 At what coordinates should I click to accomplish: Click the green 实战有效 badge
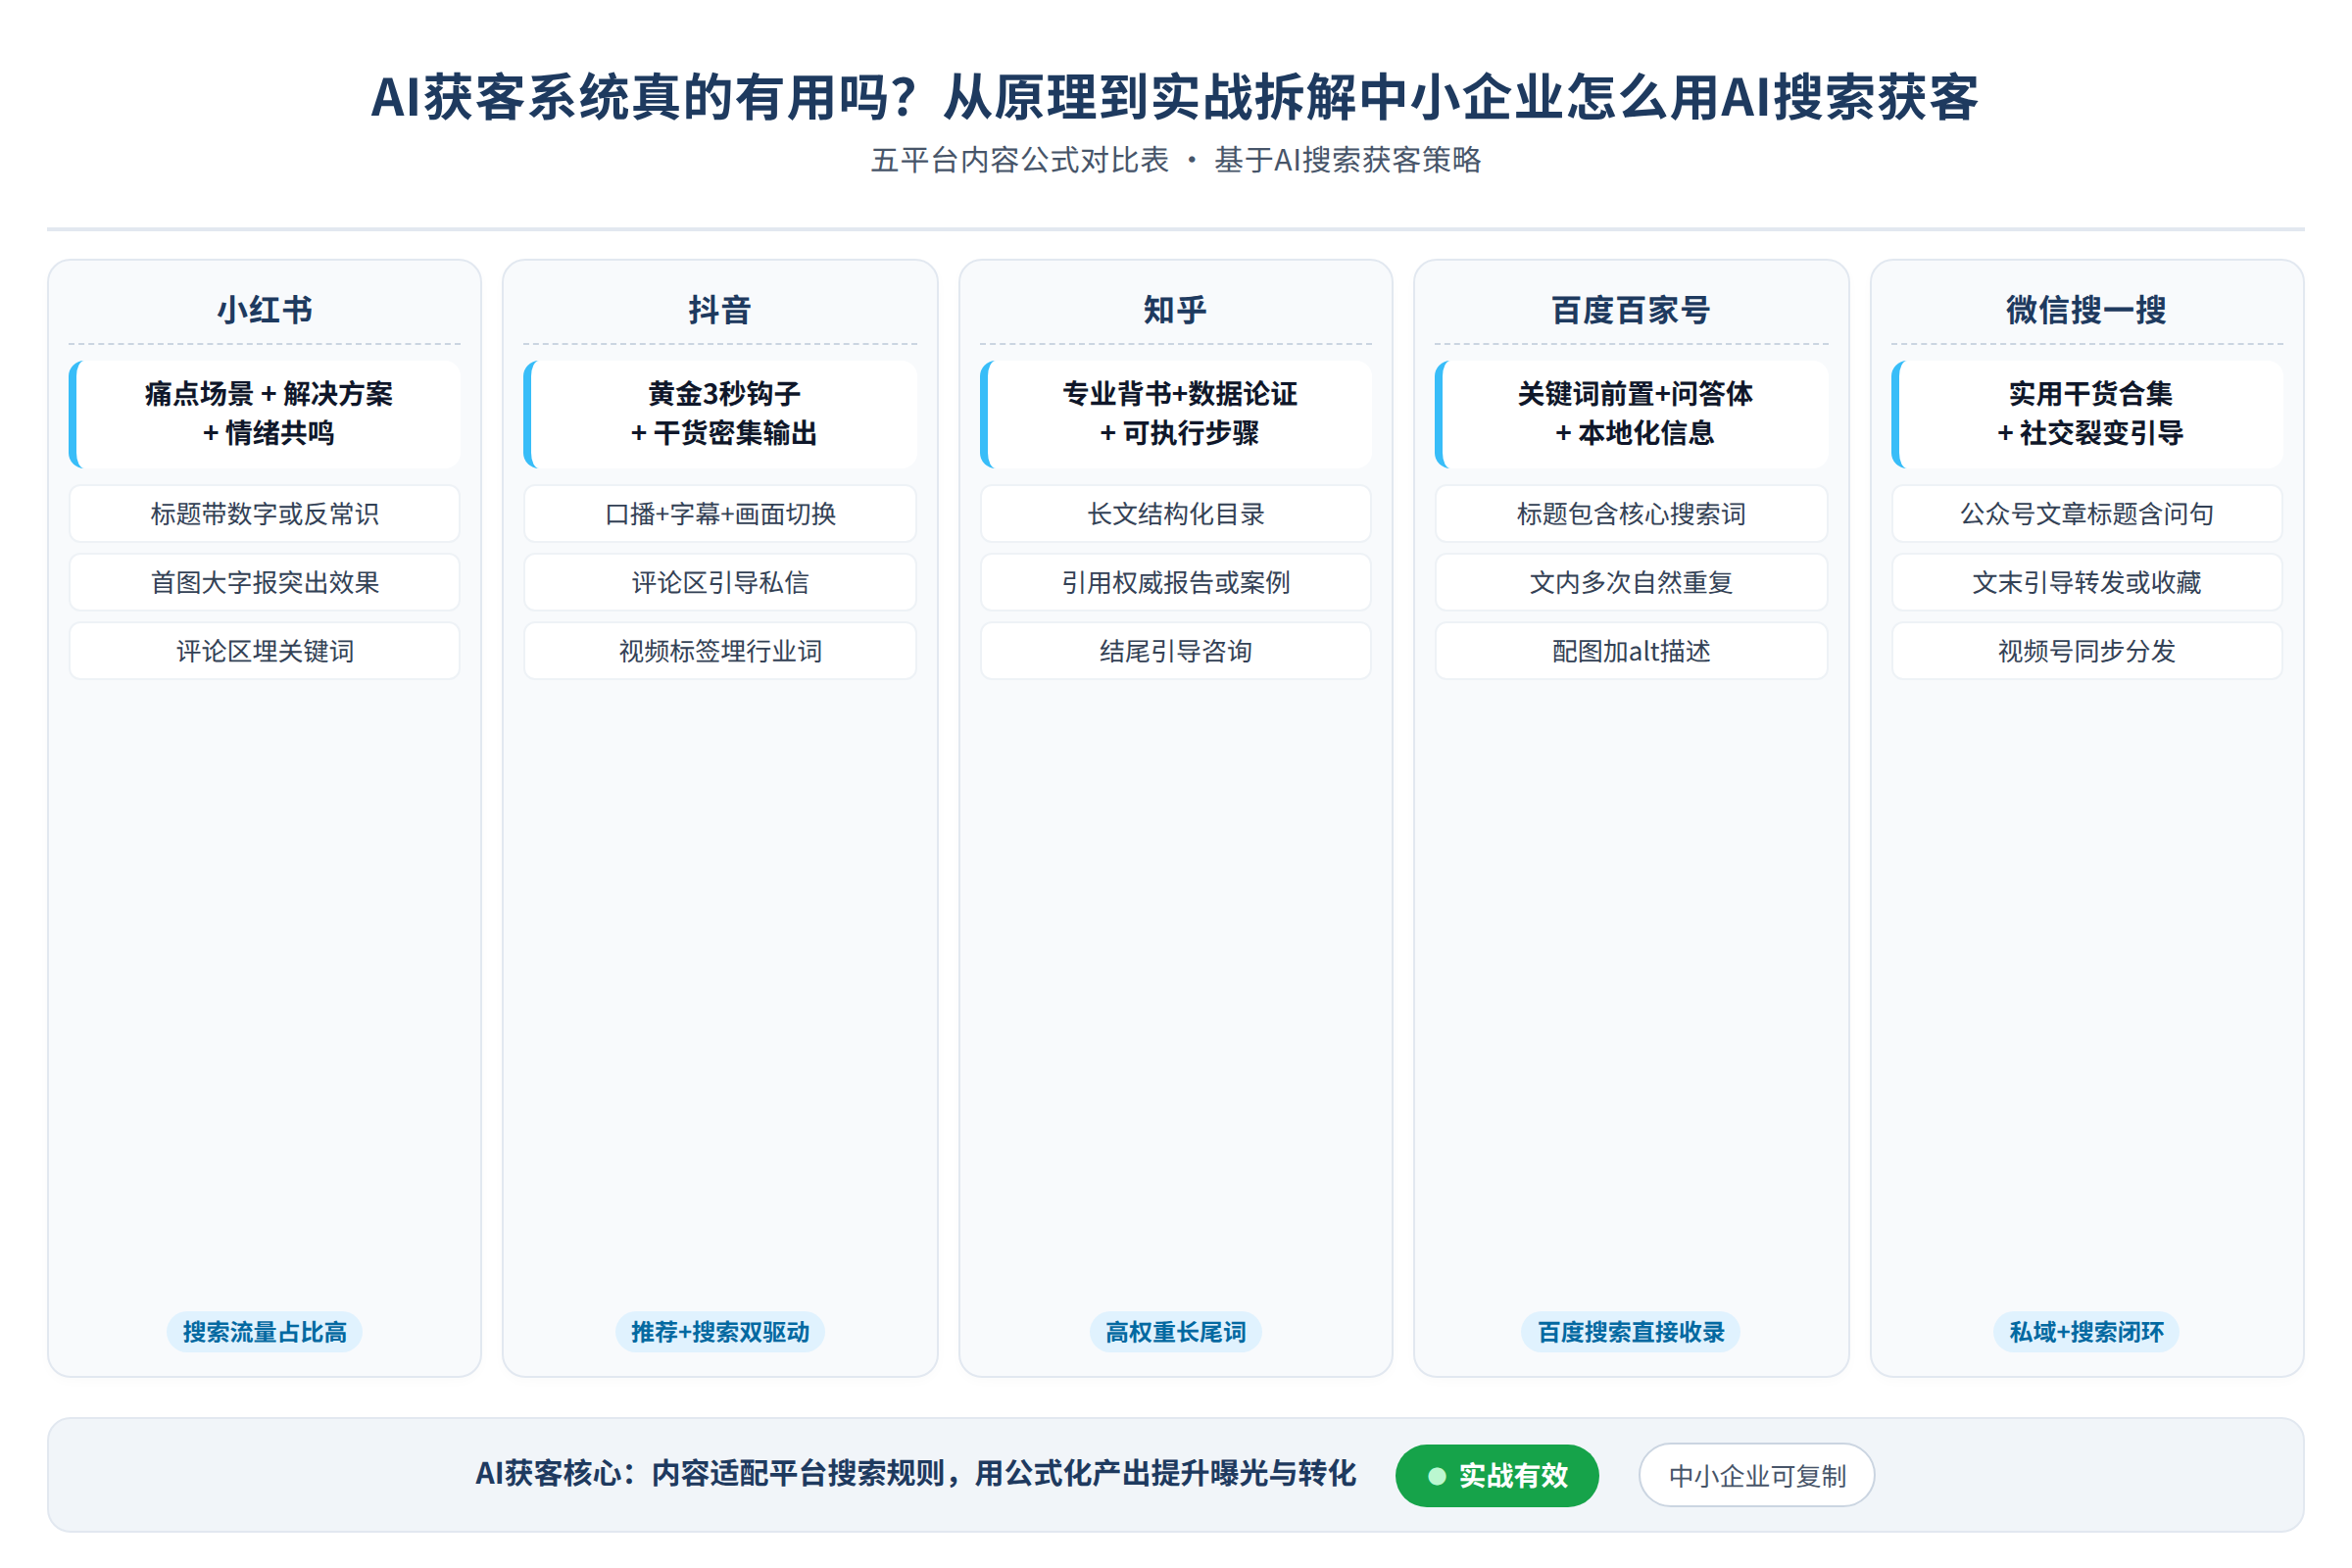[1497, 1475]
